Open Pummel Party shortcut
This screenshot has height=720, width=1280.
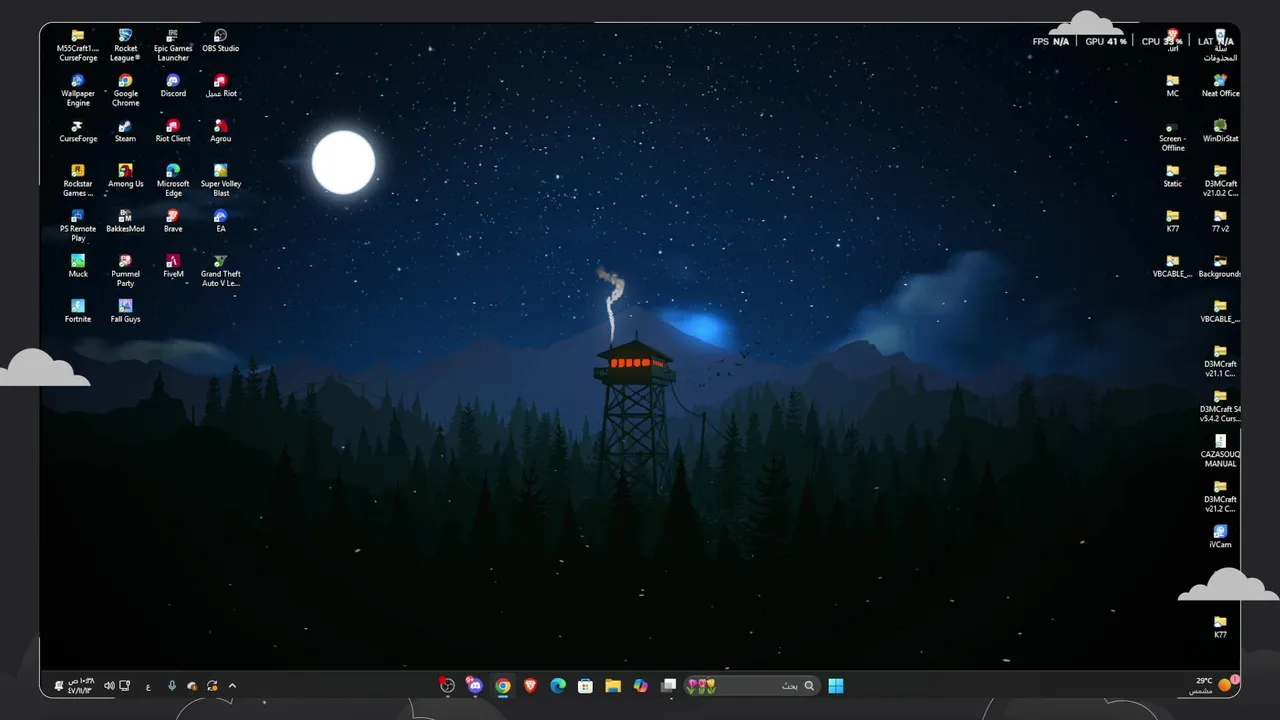click(125, 271)
